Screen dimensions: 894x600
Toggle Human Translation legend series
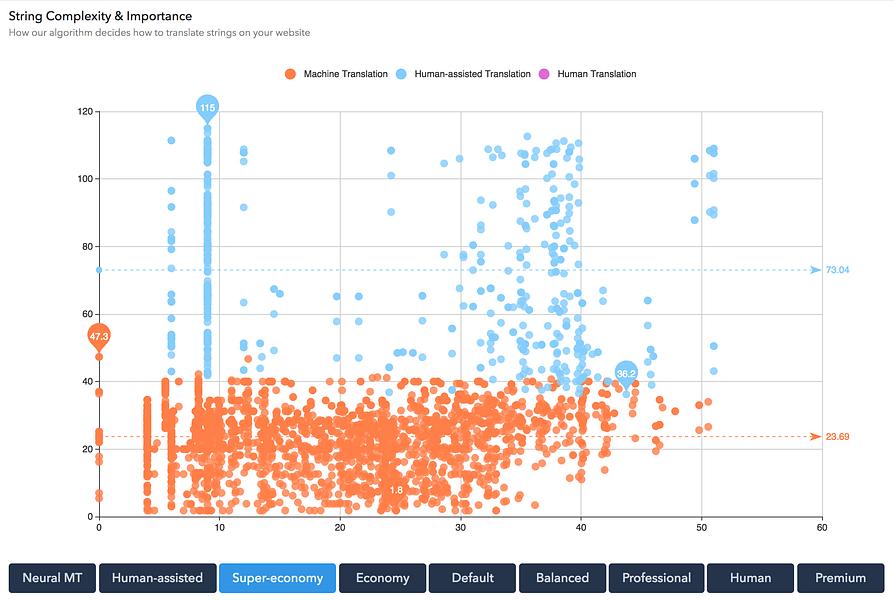[587, 74]
